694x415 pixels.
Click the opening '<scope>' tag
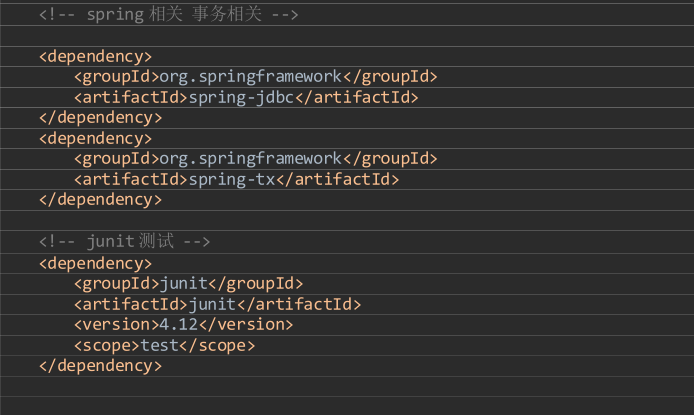point(107,346)
